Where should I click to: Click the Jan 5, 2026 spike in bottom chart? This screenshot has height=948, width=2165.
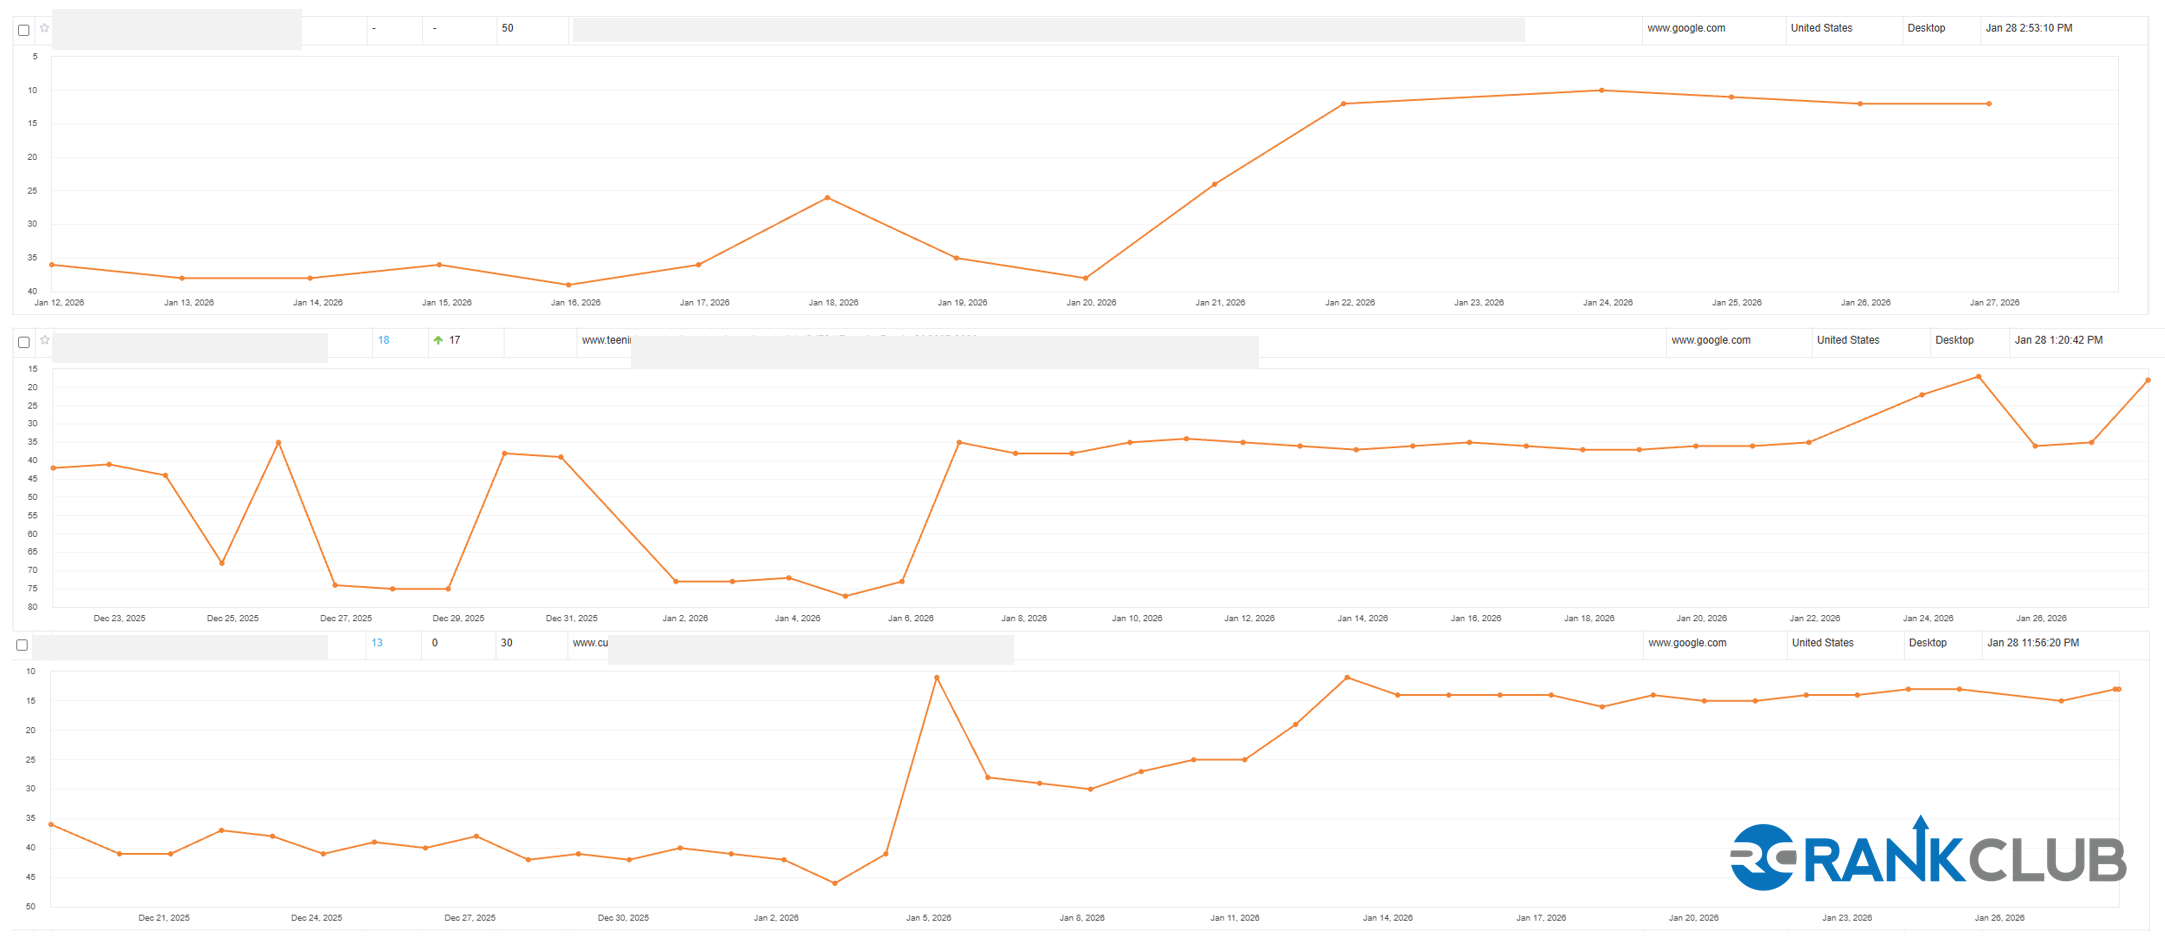click(937, 678)
